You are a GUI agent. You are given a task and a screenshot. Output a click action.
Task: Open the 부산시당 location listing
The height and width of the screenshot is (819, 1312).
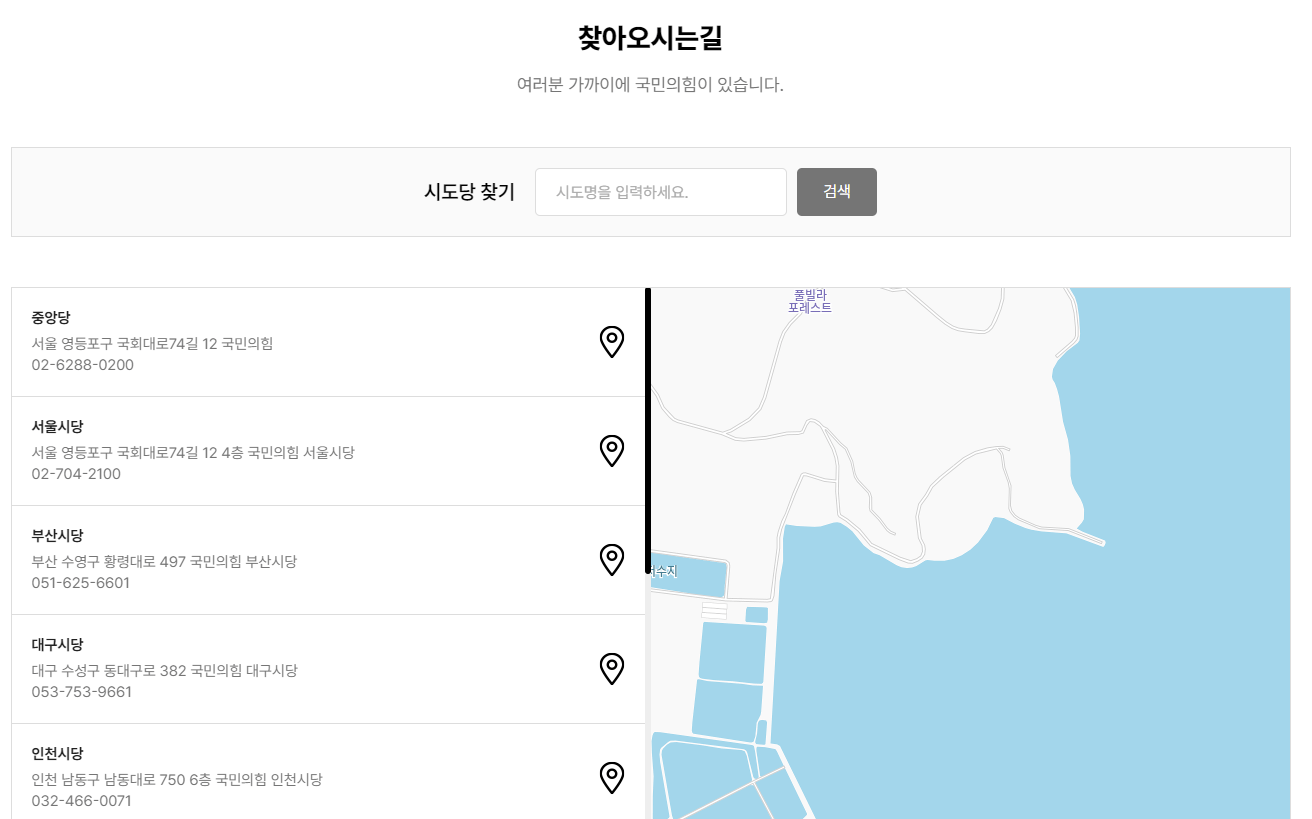coord(300,560)
